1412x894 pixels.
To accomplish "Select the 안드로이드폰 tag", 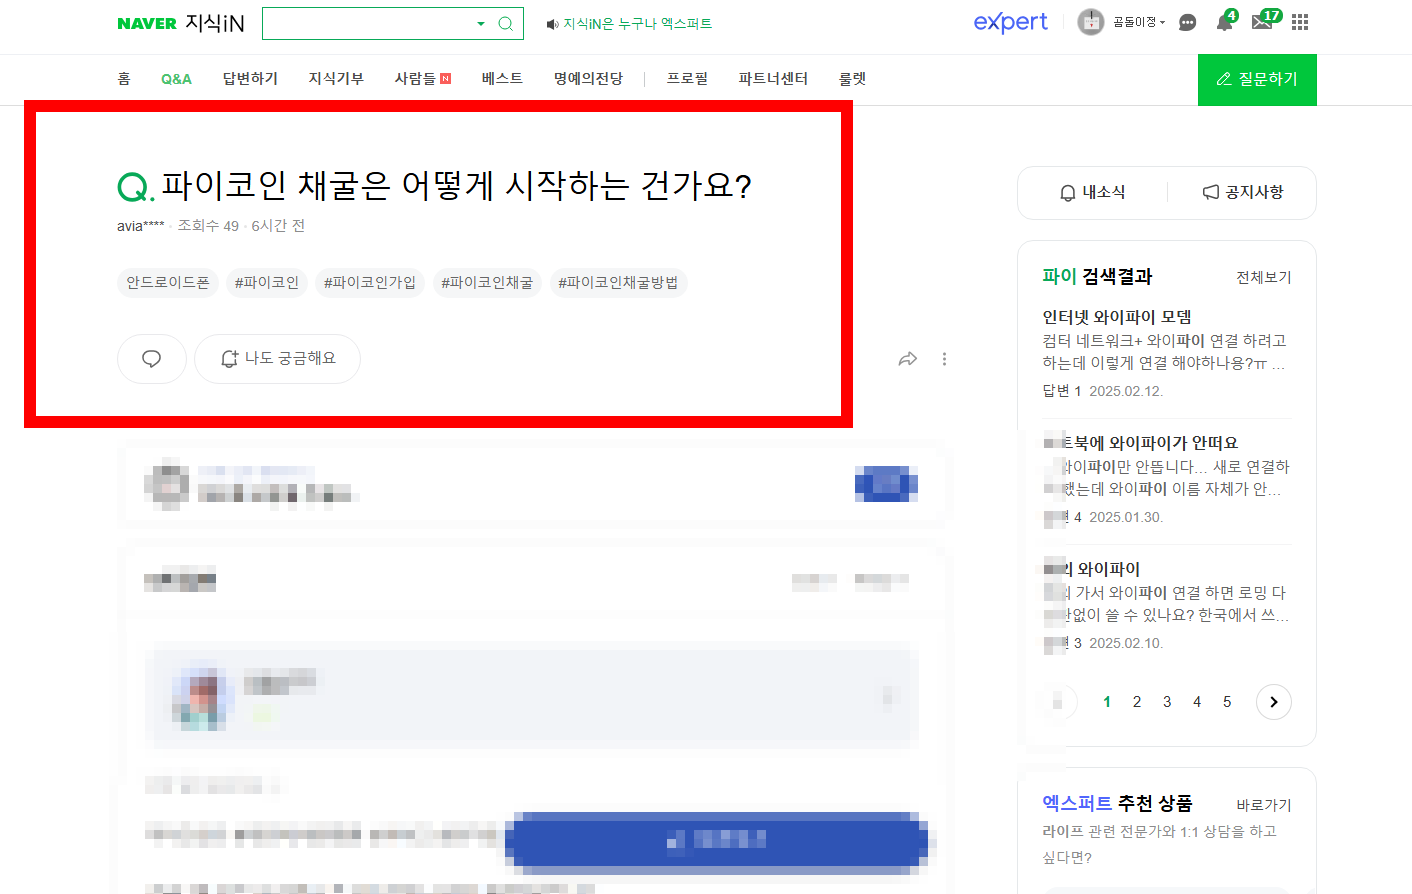I will tap(168, 283).
